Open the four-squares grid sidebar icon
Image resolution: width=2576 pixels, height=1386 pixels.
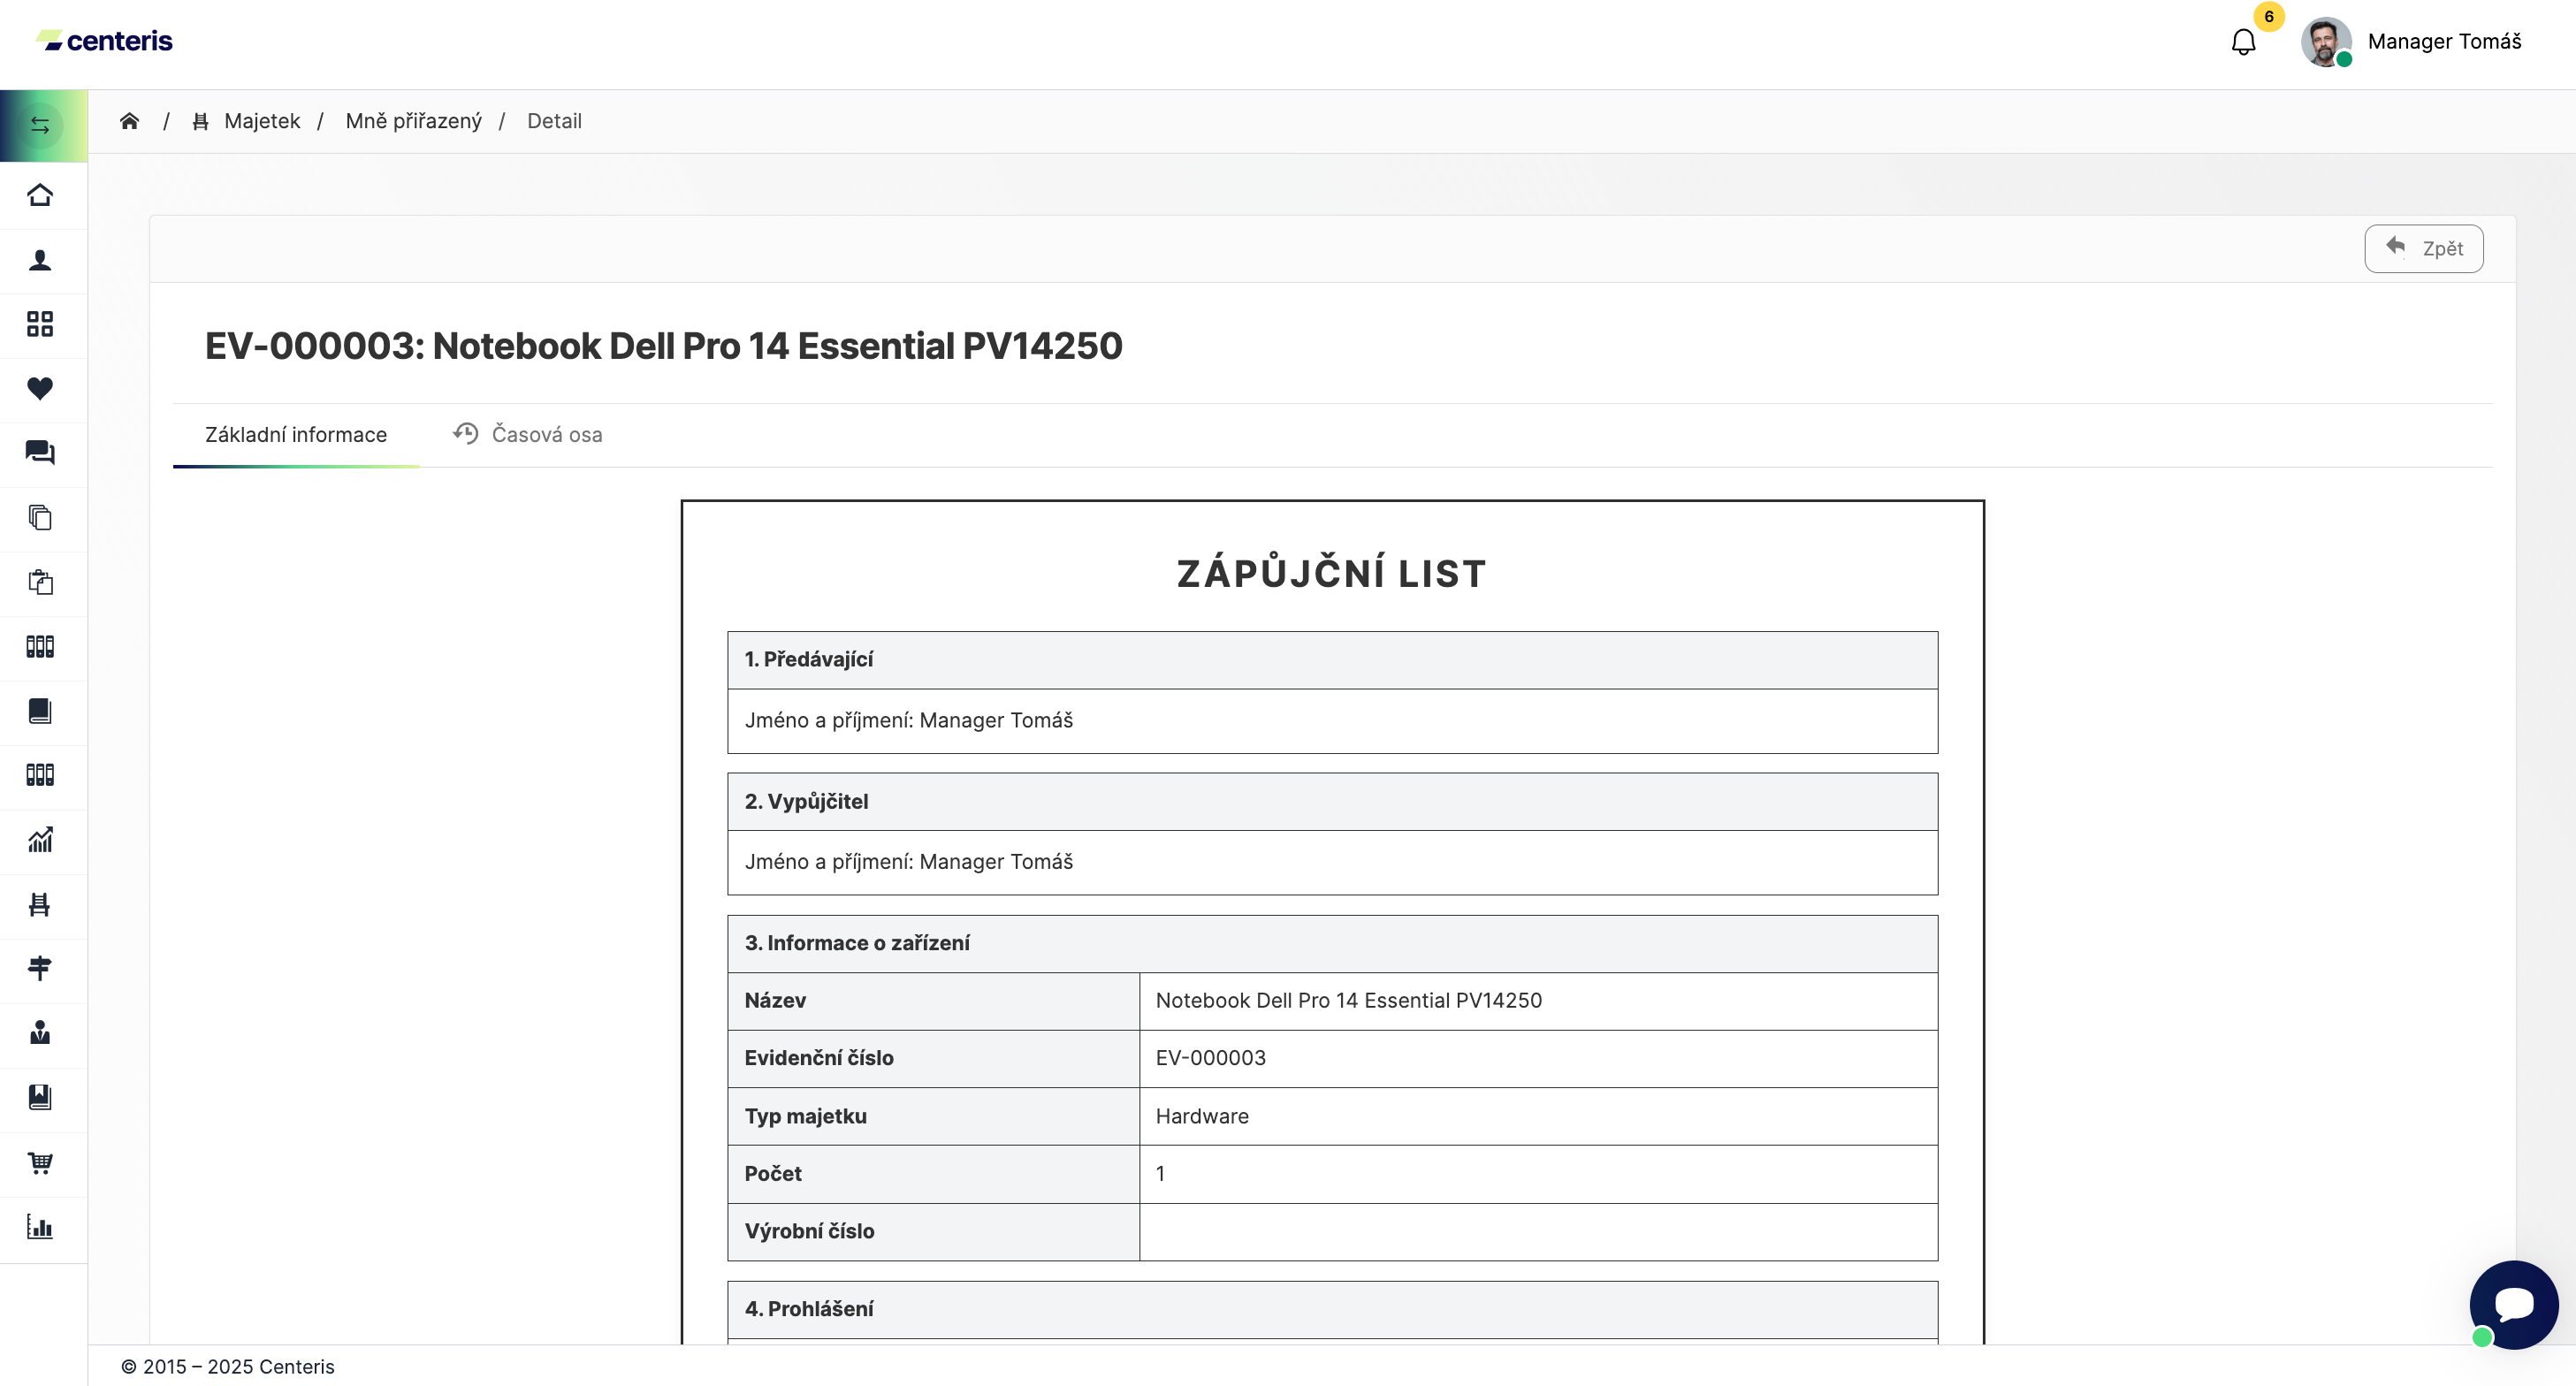[40, 324]
